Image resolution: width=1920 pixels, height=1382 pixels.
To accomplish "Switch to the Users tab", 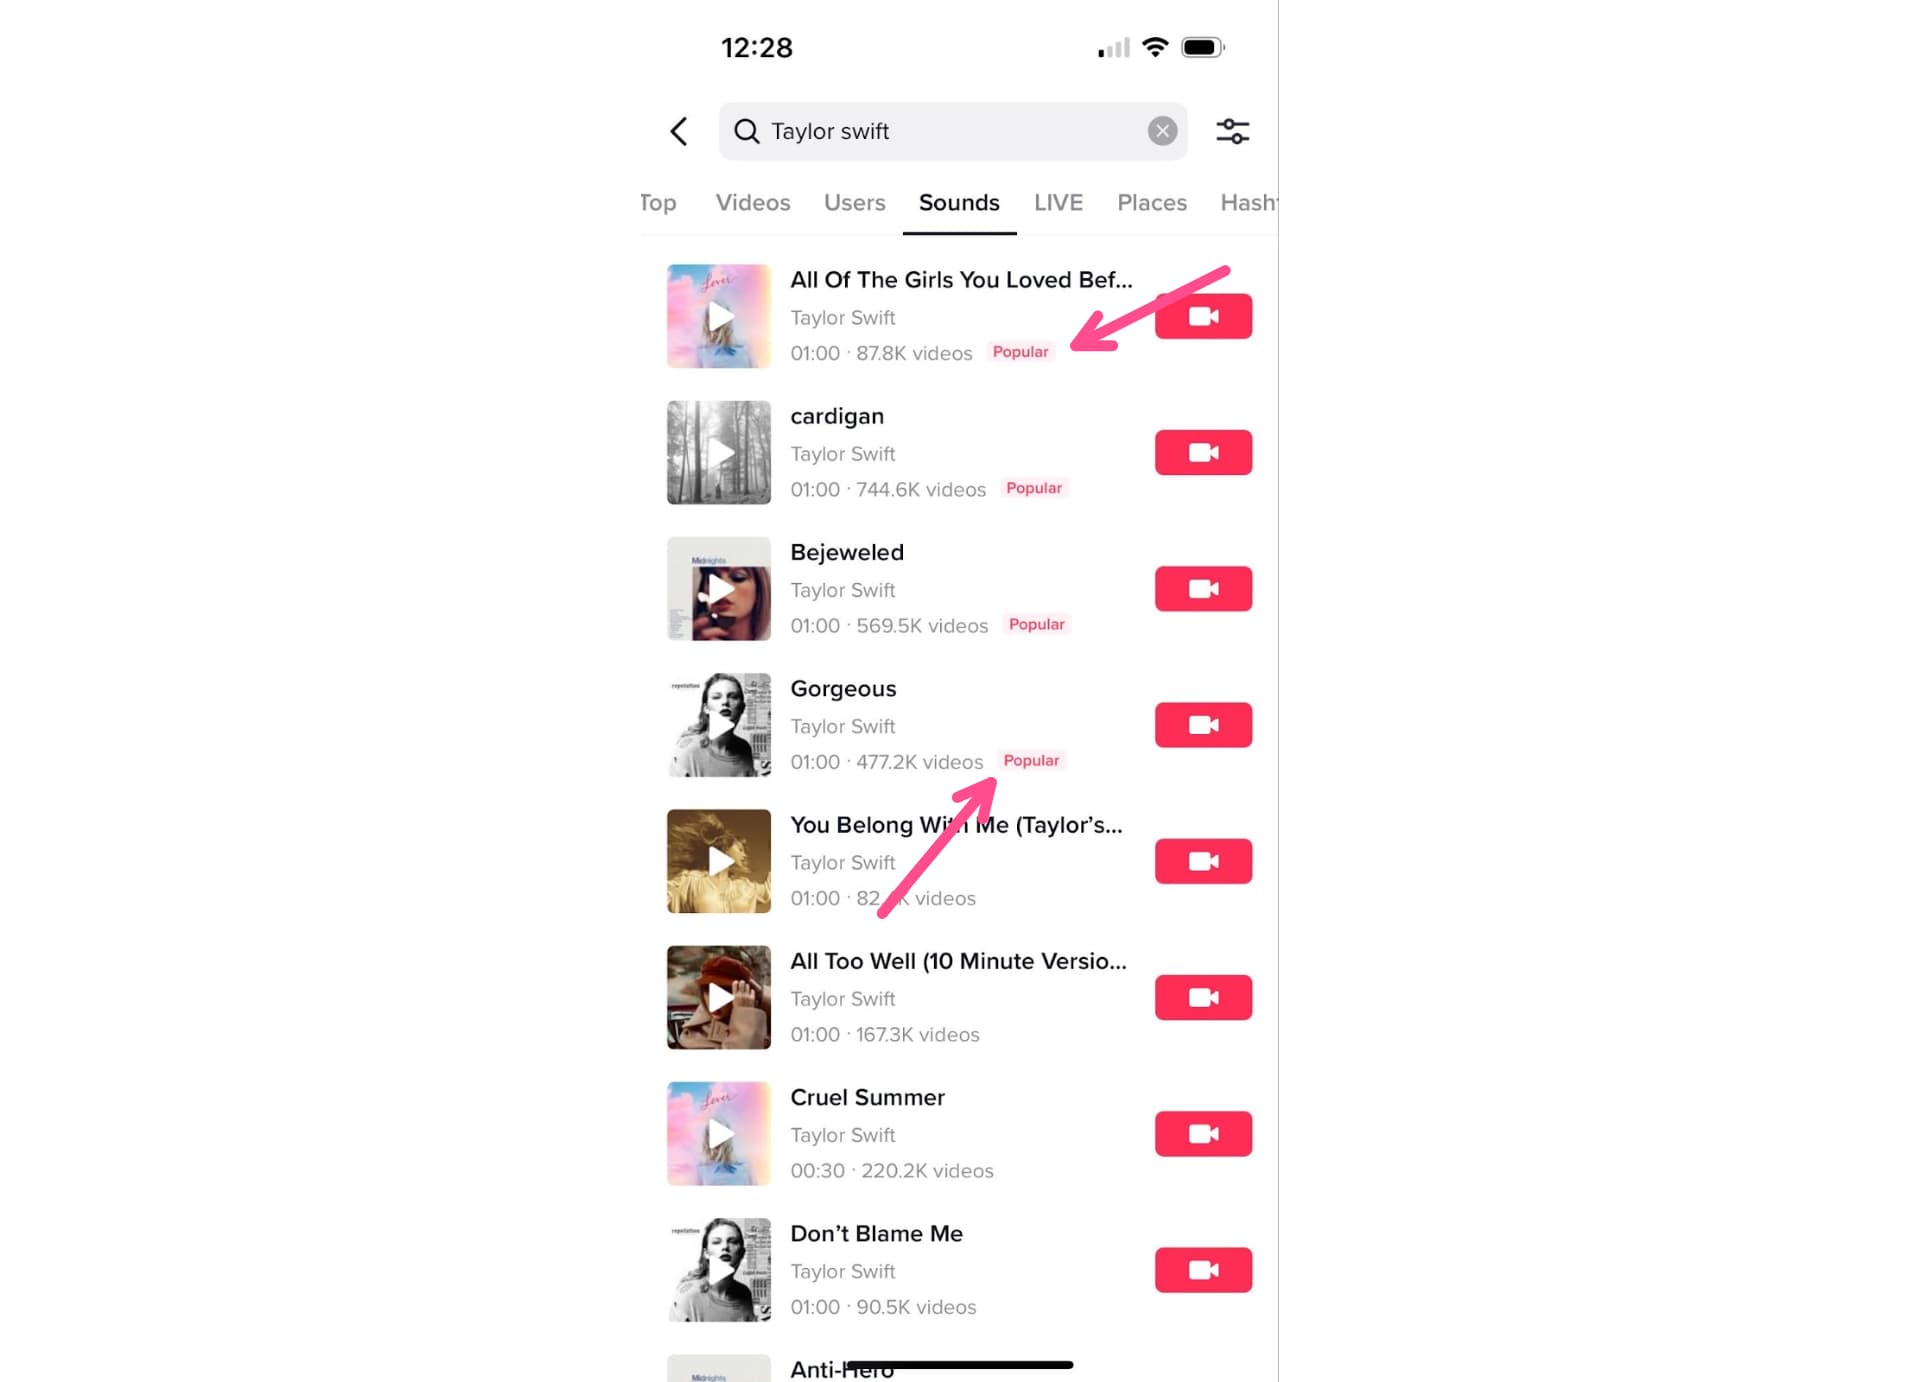I will coord(855,203).
